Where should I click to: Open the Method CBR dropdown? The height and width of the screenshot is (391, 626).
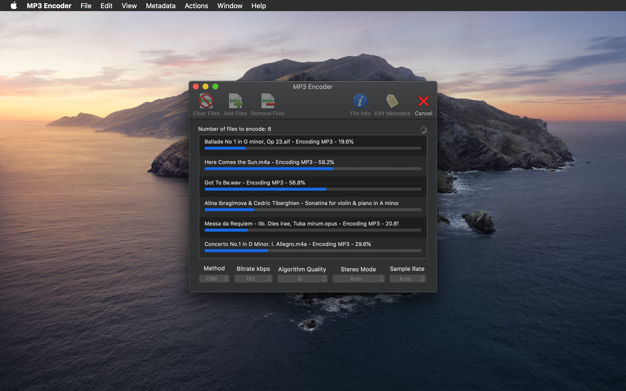pos(214,279)
